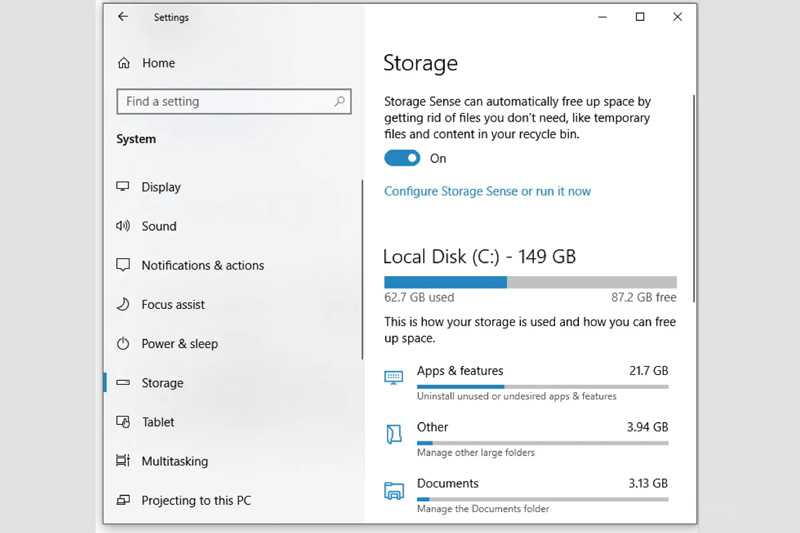The height and width of the screenshot is (533, 800).
Task: Click the Home icon in sidebar
Action: point(124,63)
